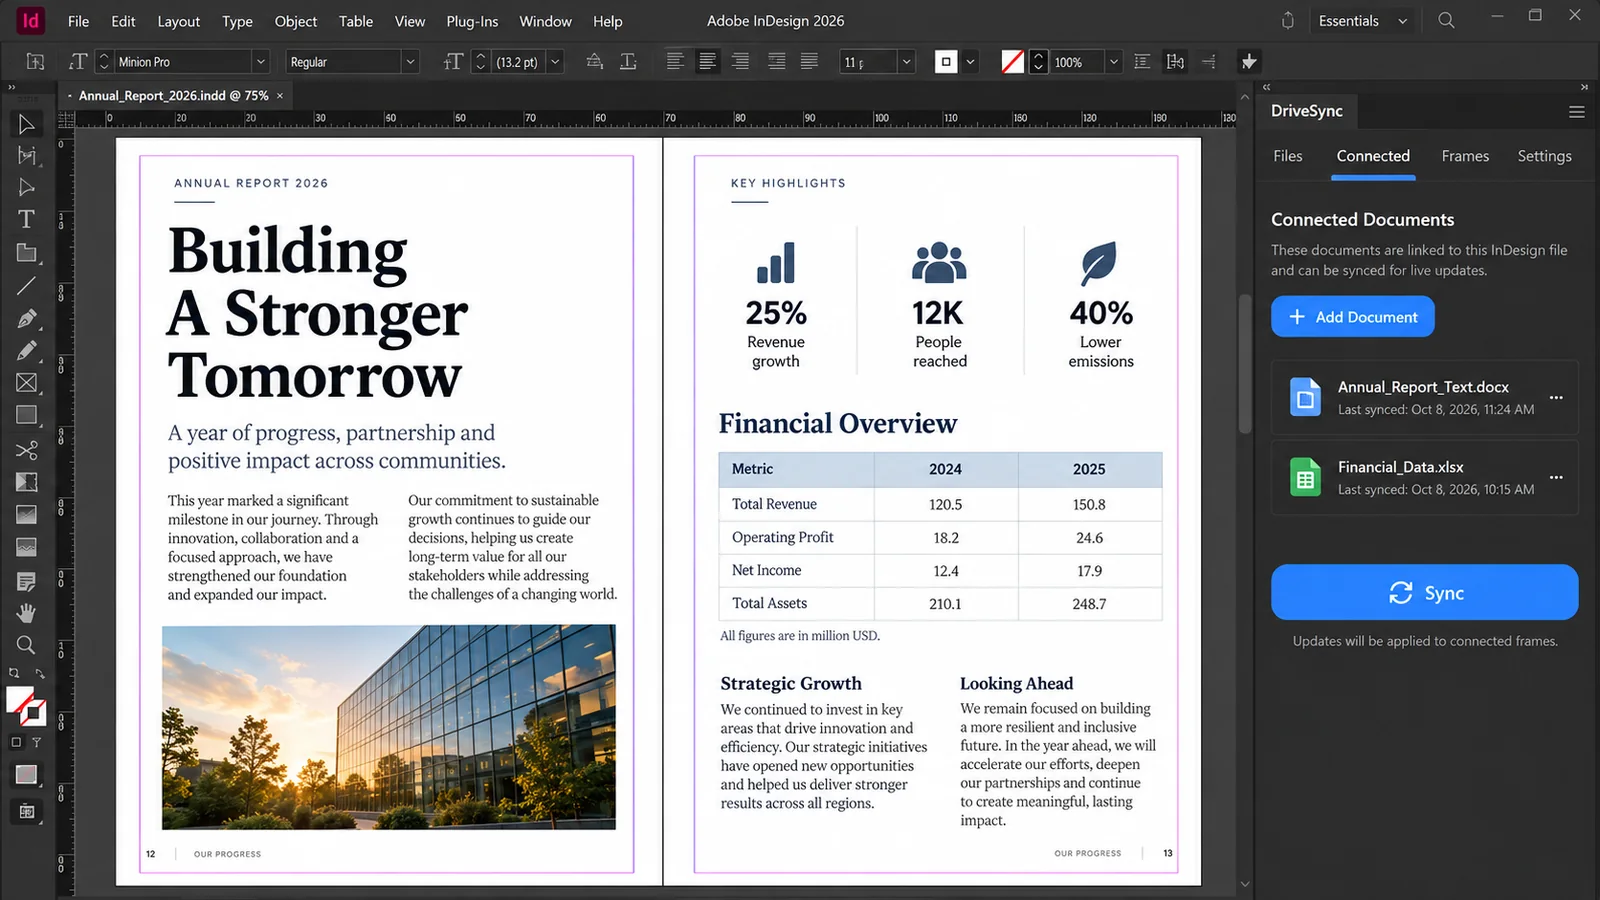1600x900 pixels.
Task: Close the Annual_Report_2026.indd document tab
Action: 280,96
